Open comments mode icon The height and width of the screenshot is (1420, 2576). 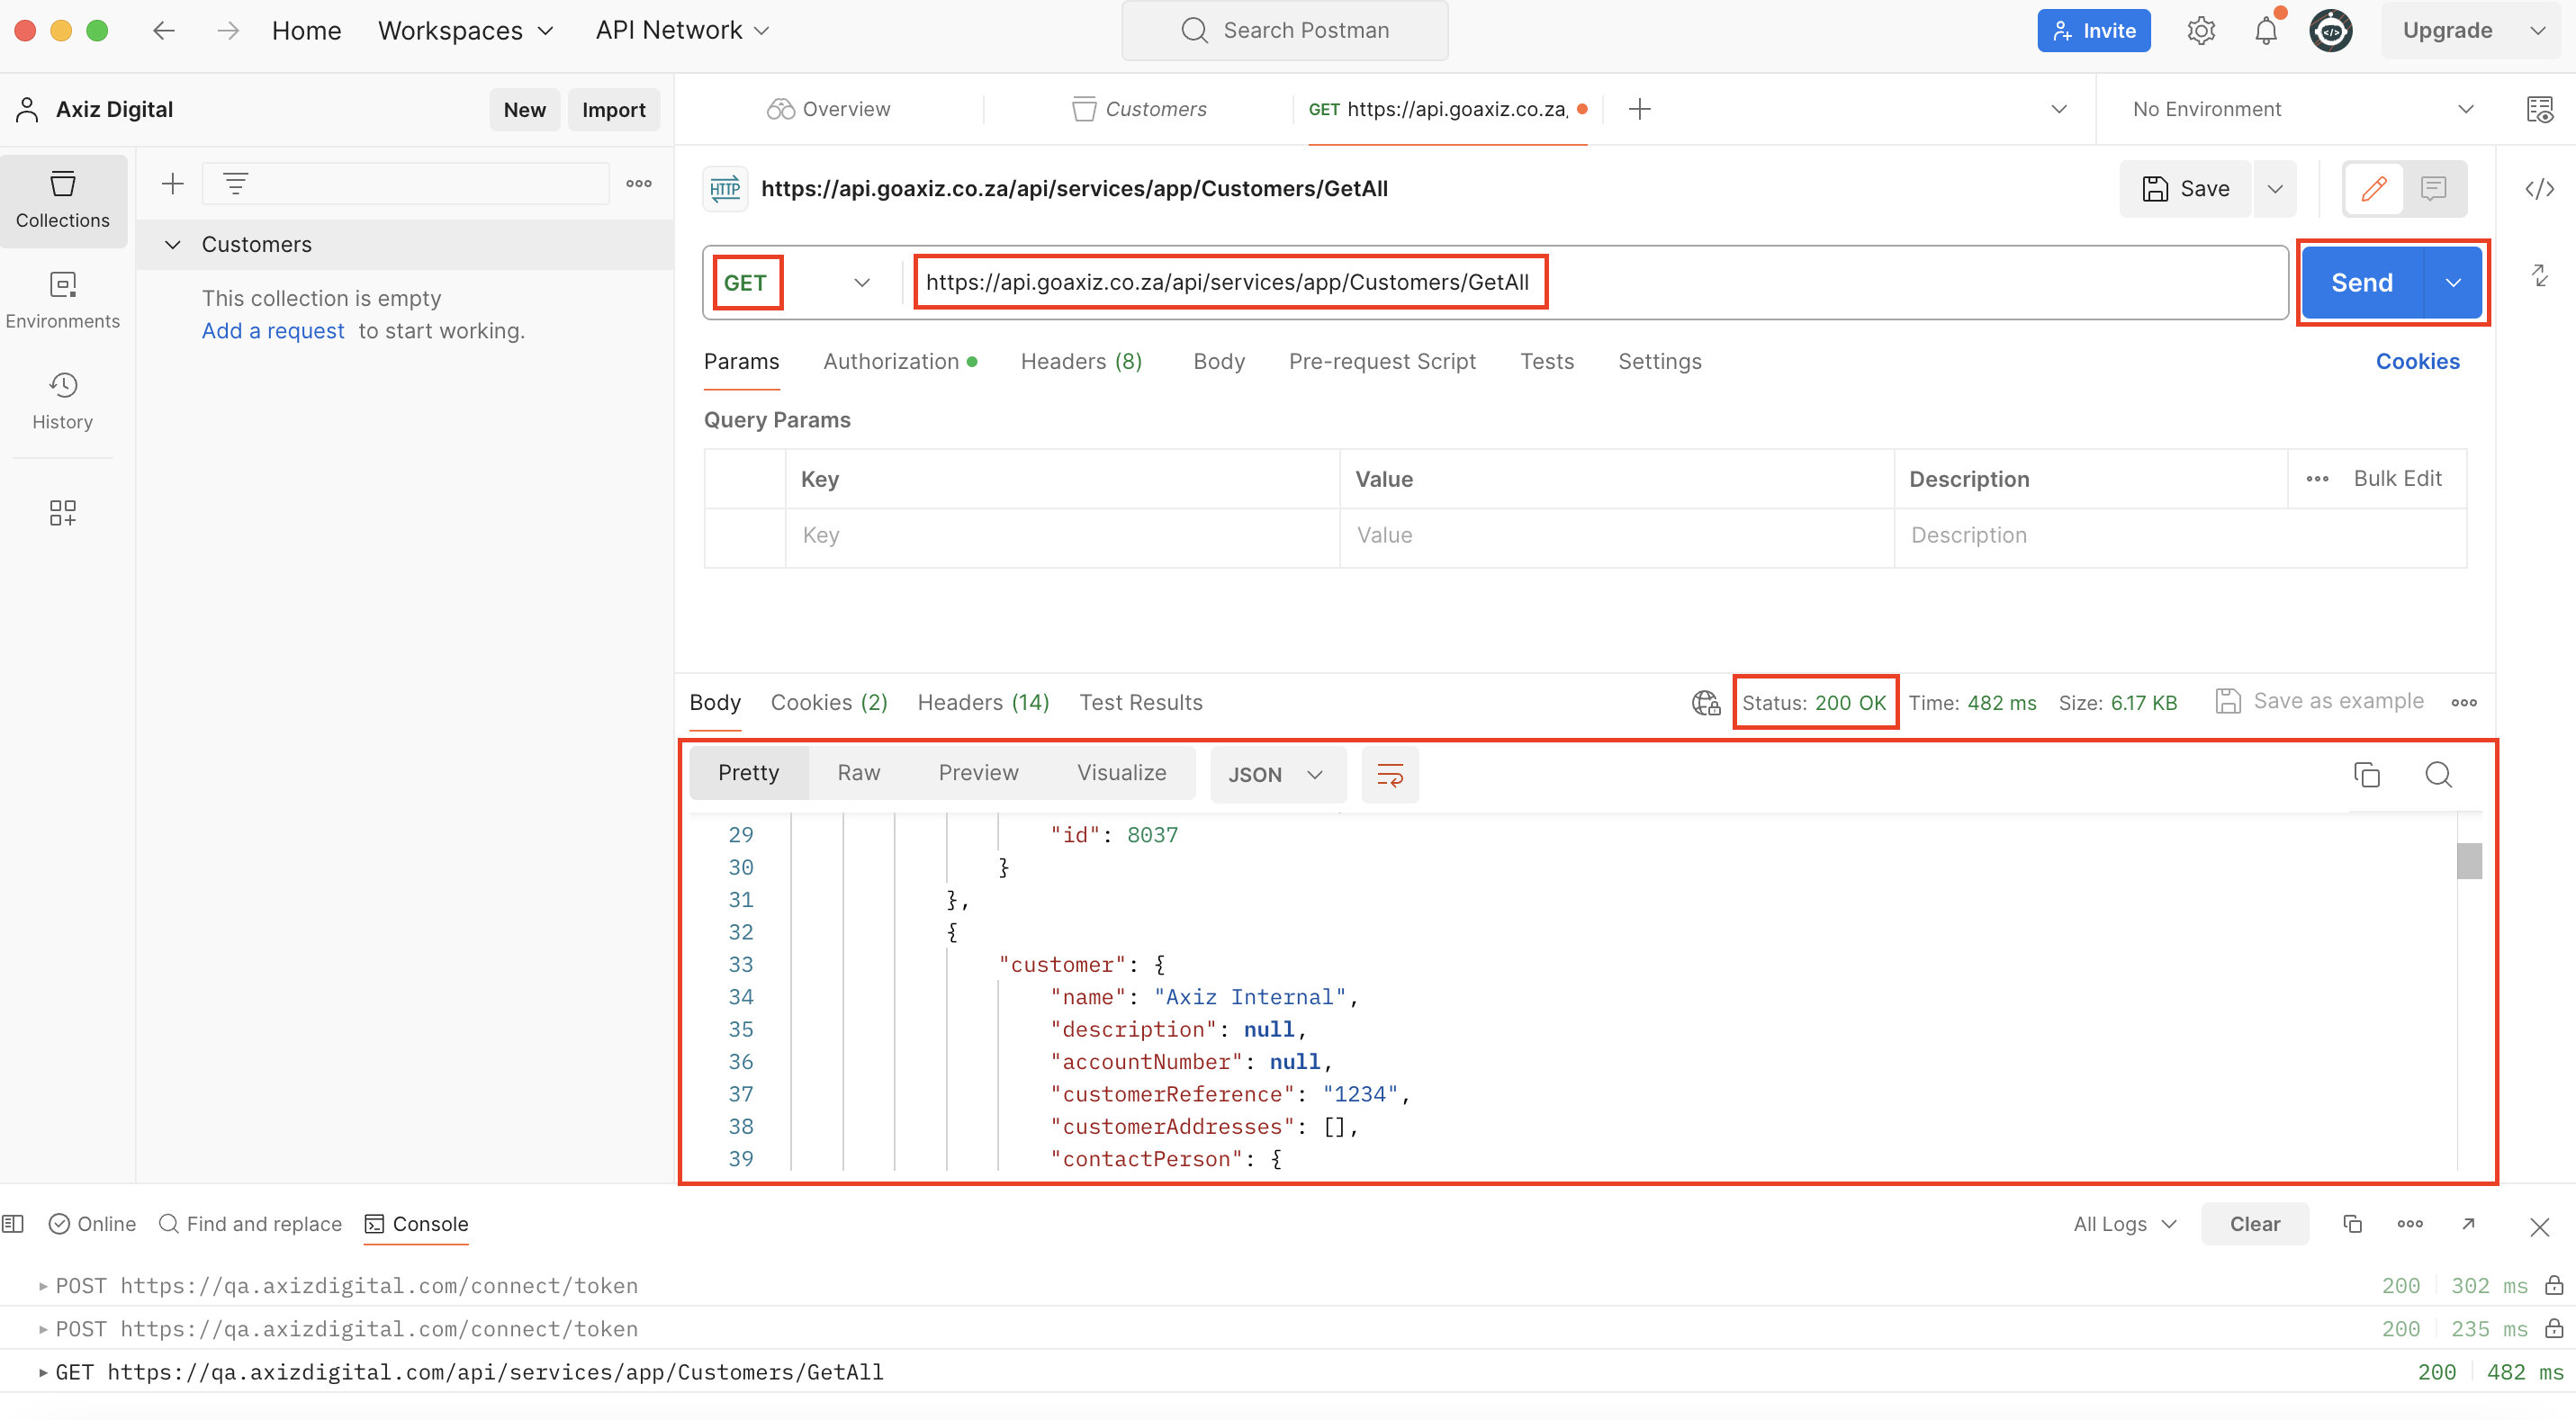(2434, 189)
